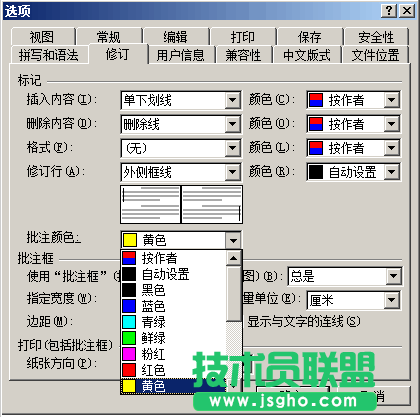The height and width of the screenshot is (417, 420).
Task: Open 颜色(C) by-author color dropdown
Action: [392, 100]
